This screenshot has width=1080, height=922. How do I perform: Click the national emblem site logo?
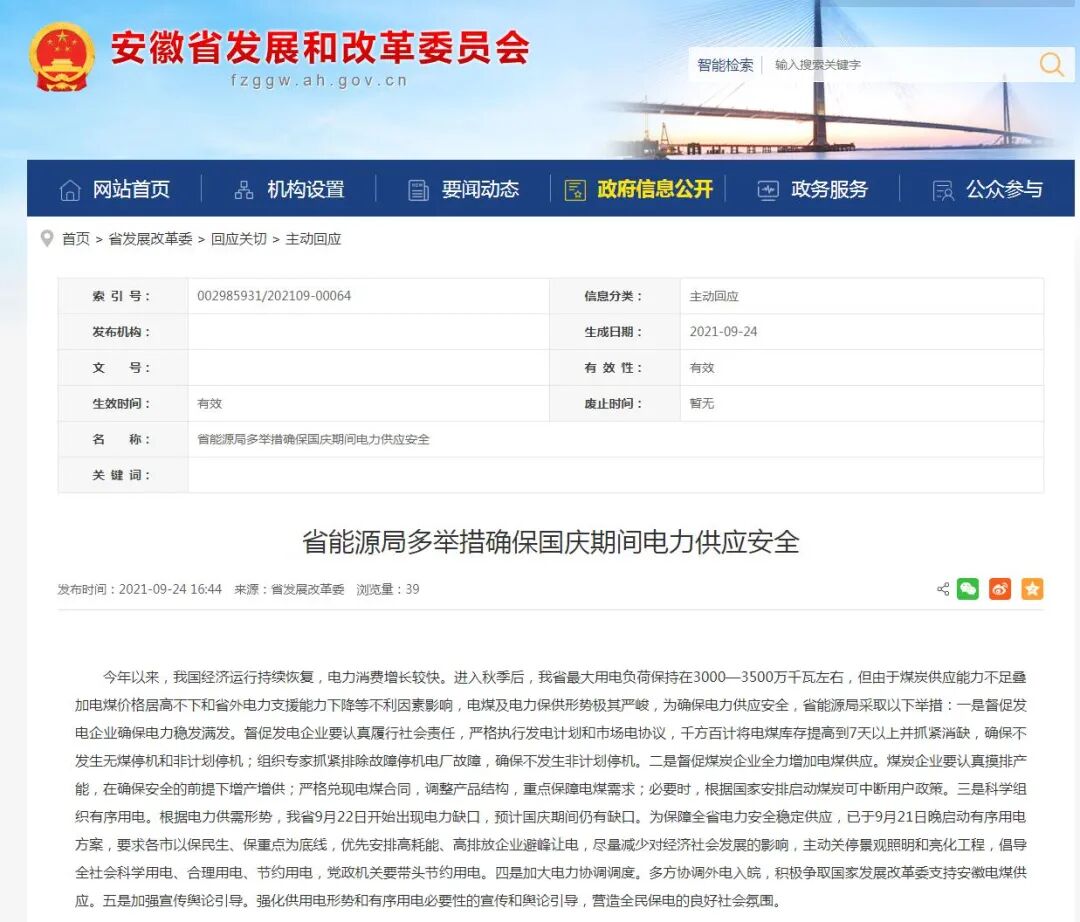point(62,57)
